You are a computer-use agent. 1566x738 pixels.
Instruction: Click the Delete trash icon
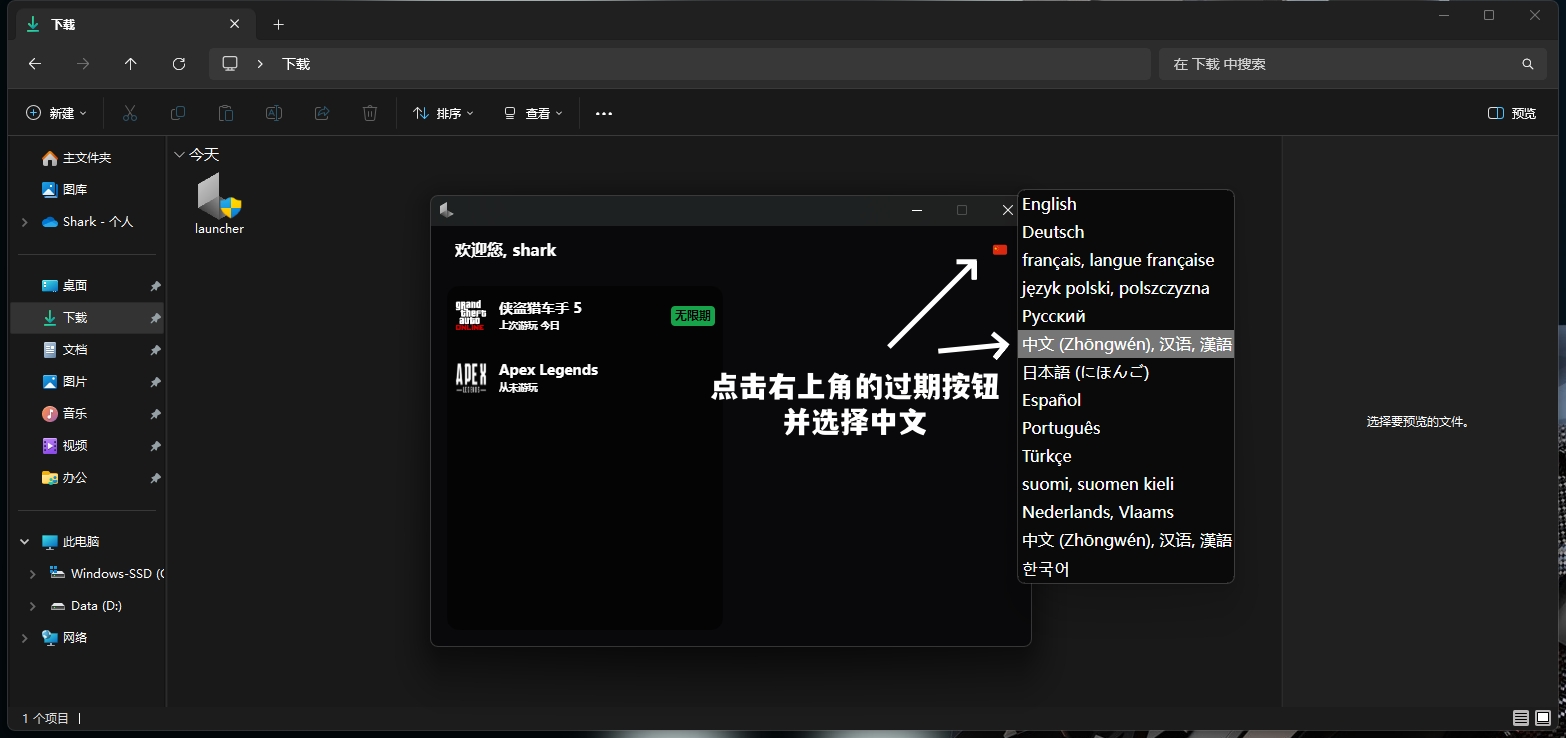[x=369, y=113]
